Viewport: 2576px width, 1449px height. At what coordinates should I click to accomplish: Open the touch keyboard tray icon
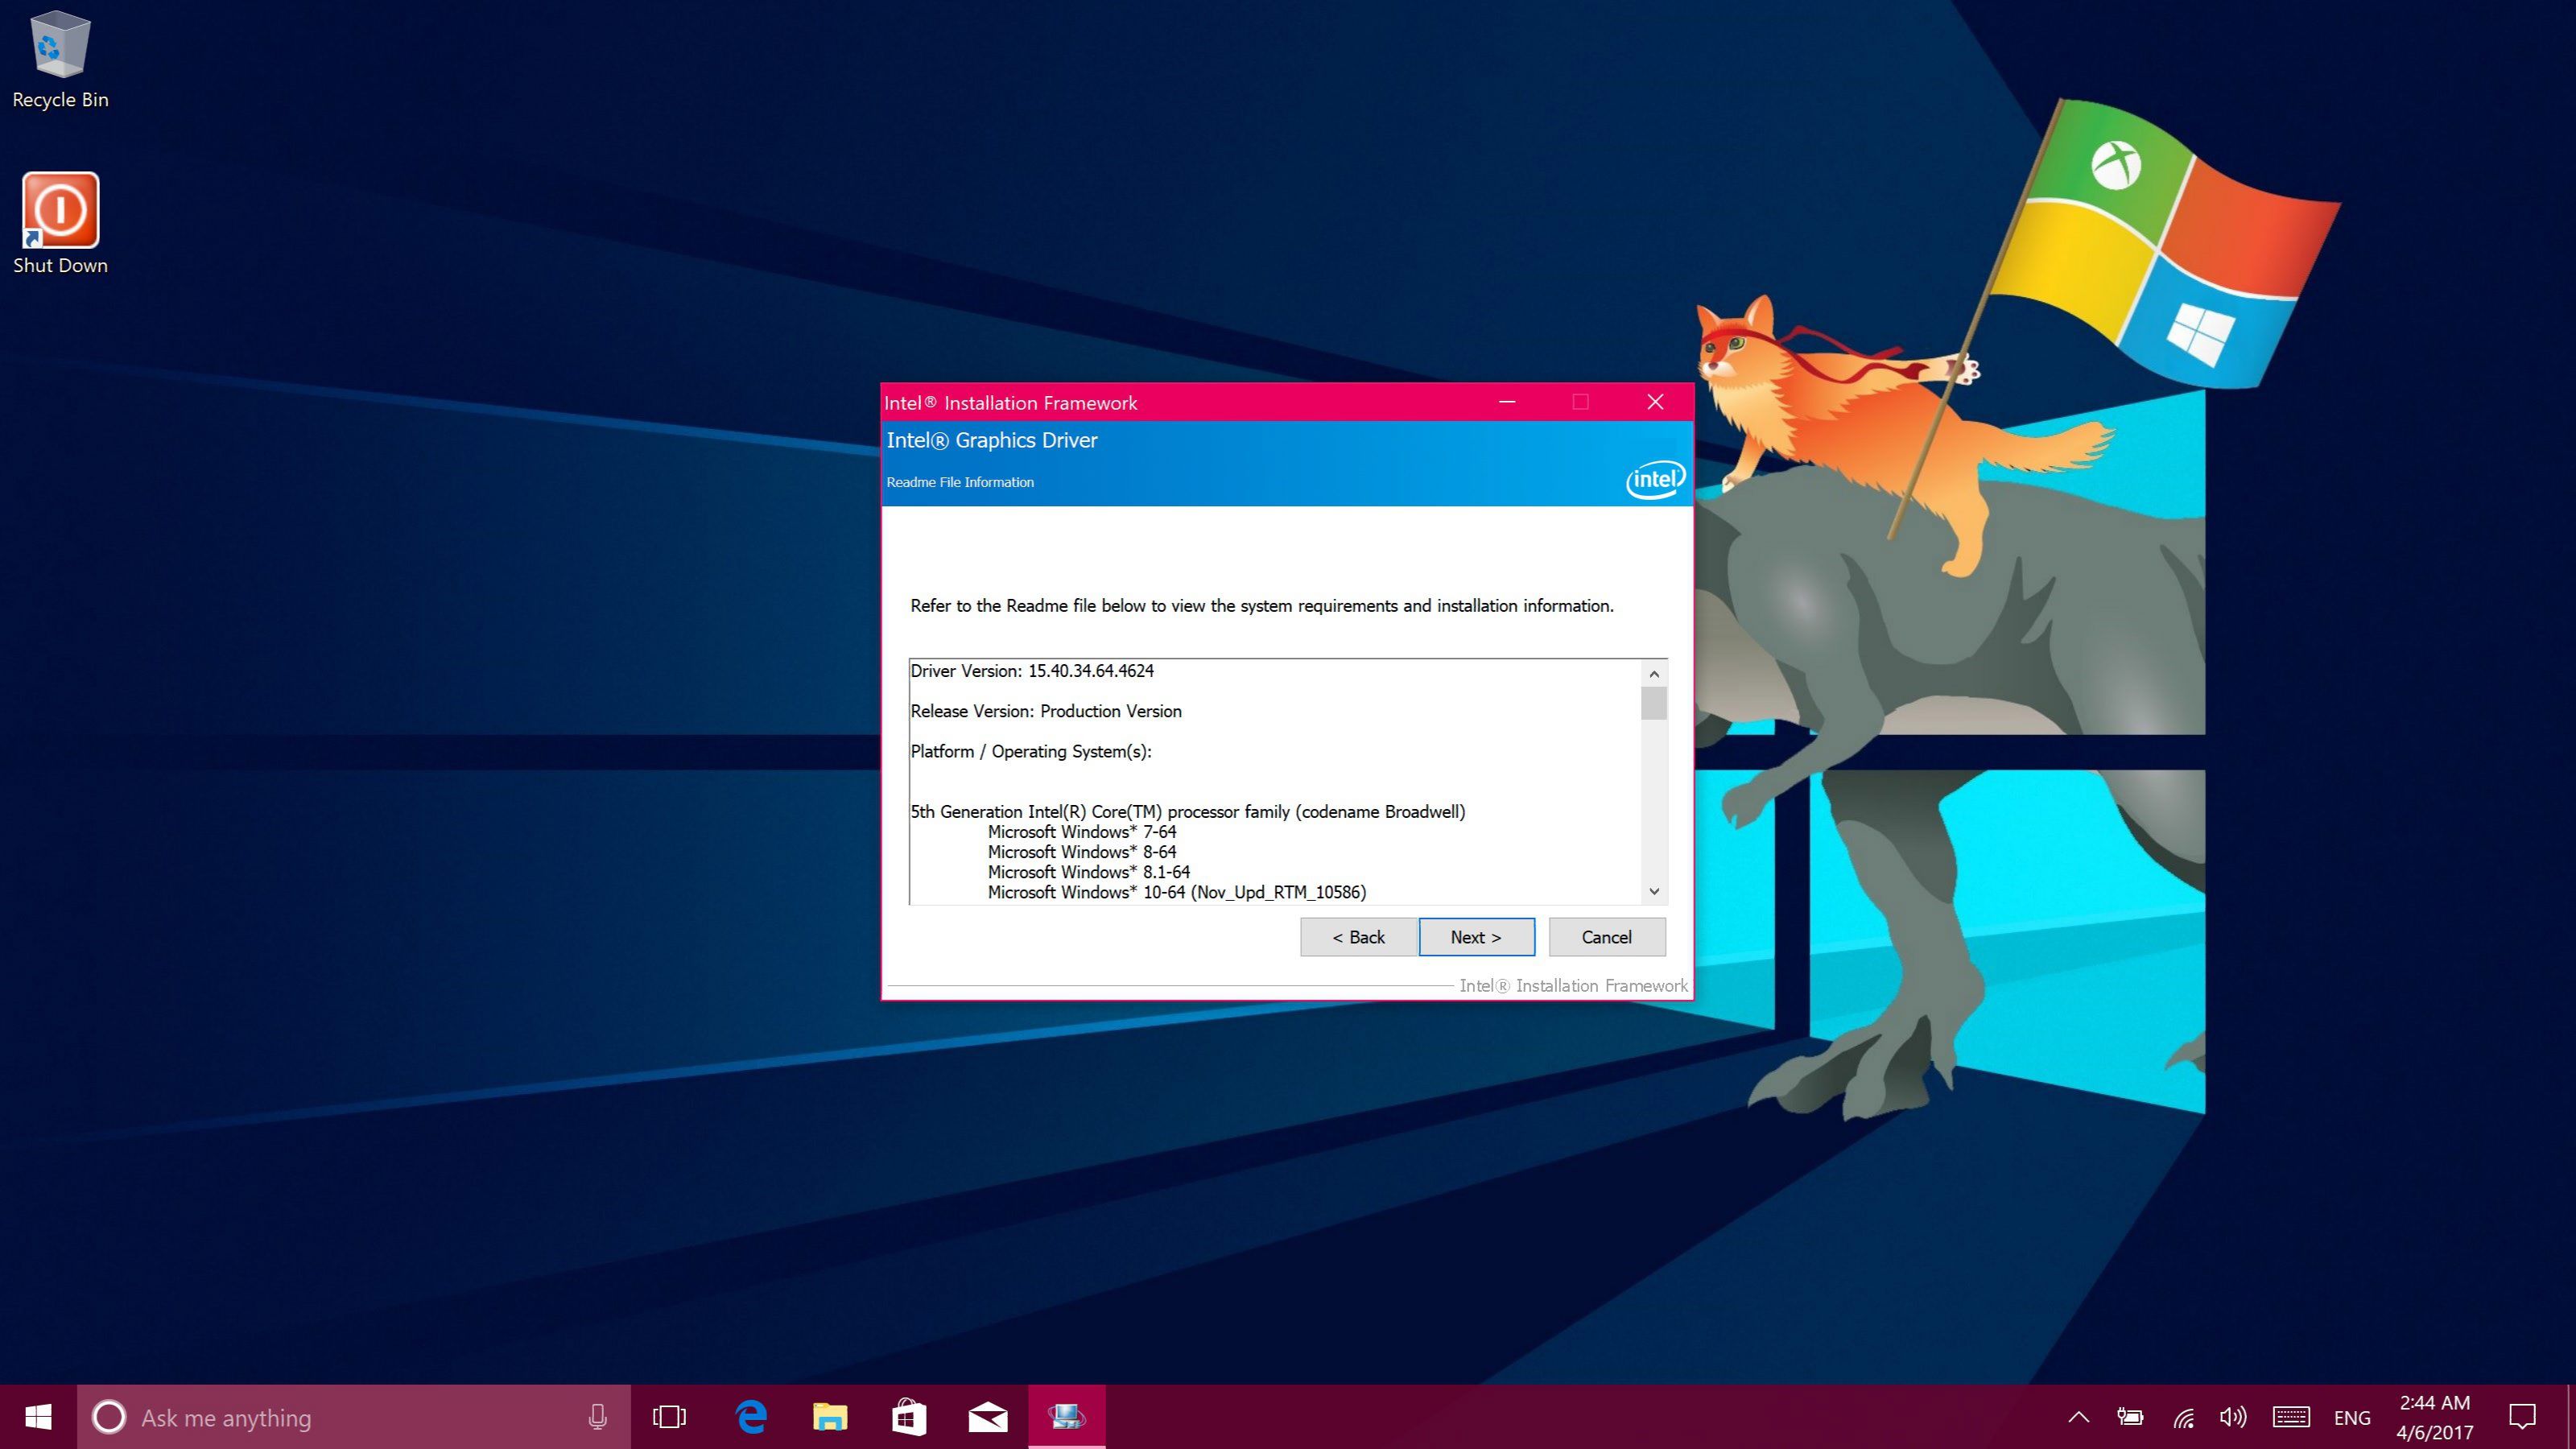click(x=2291, y=1417)
